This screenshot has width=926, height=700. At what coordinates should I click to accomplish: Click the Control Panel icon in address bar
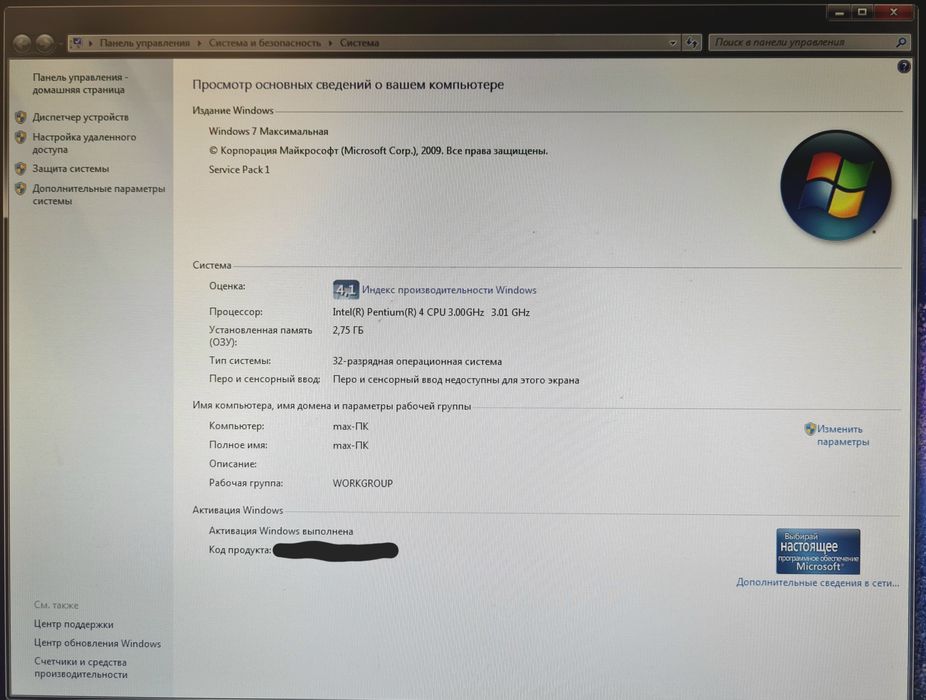[x=76, y=43]
